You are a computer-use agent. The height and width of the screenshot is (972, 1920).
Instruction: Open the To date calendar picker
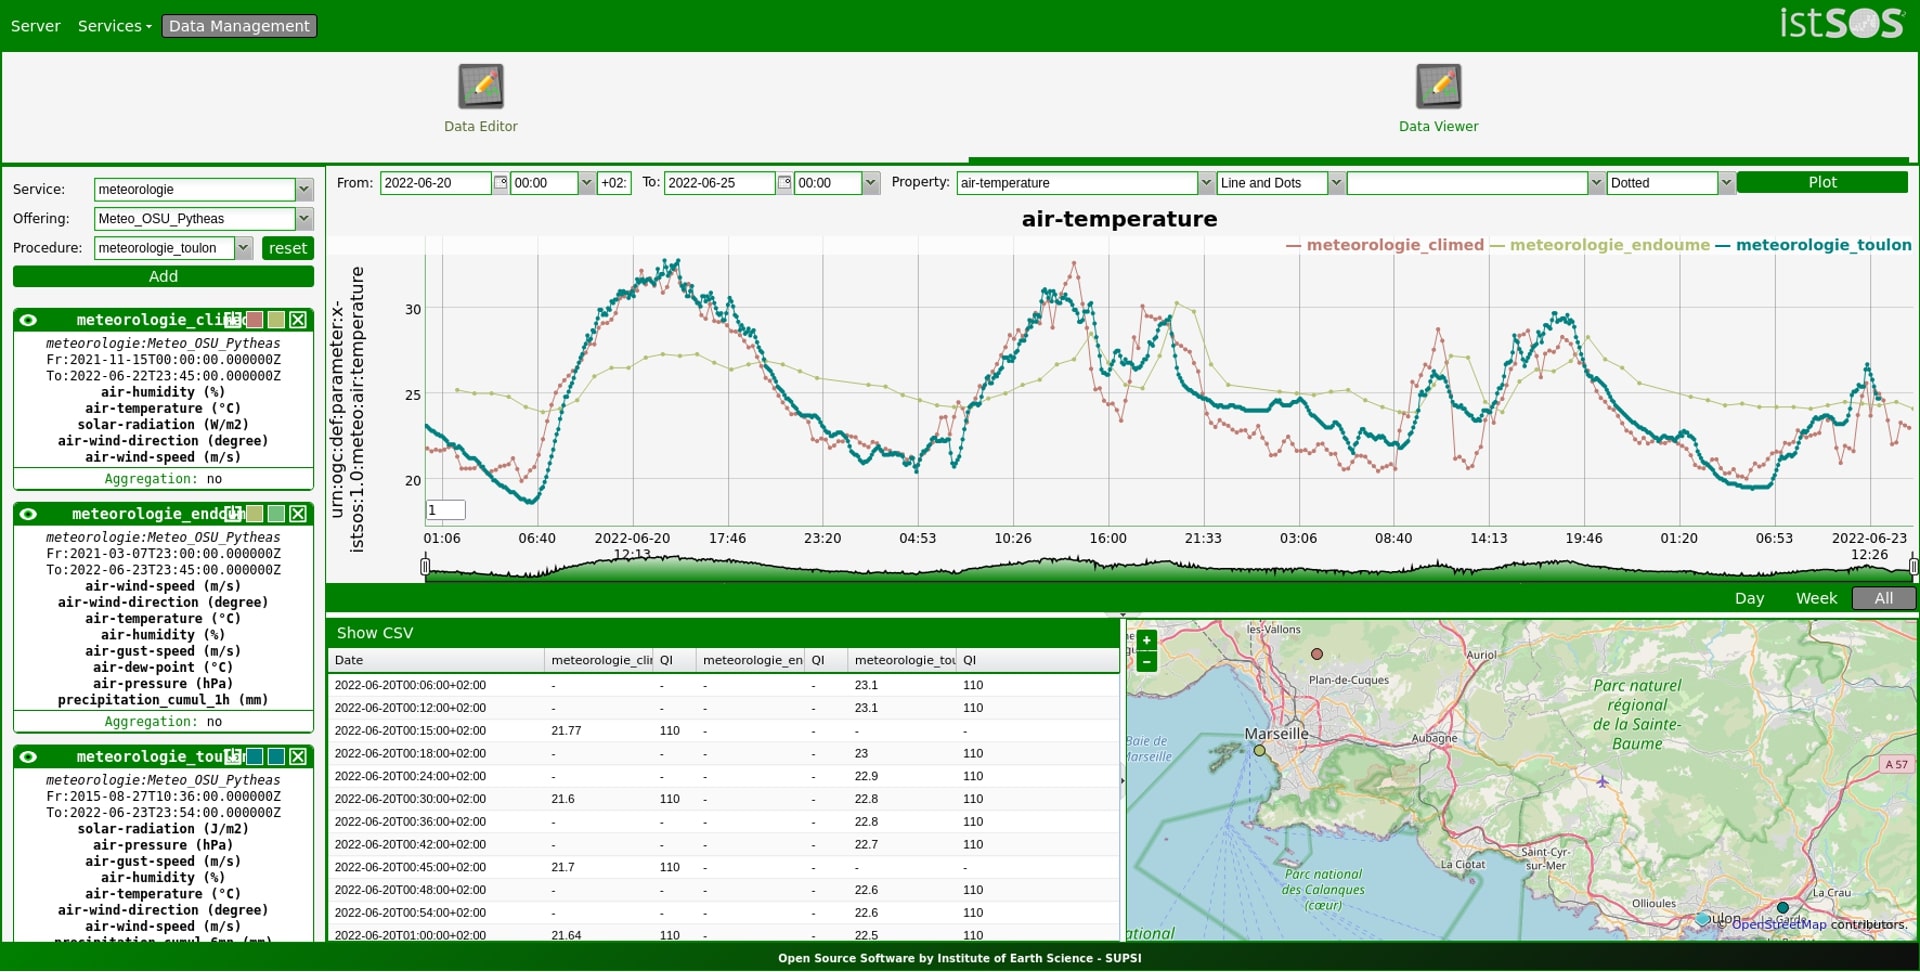pos(784,183)
